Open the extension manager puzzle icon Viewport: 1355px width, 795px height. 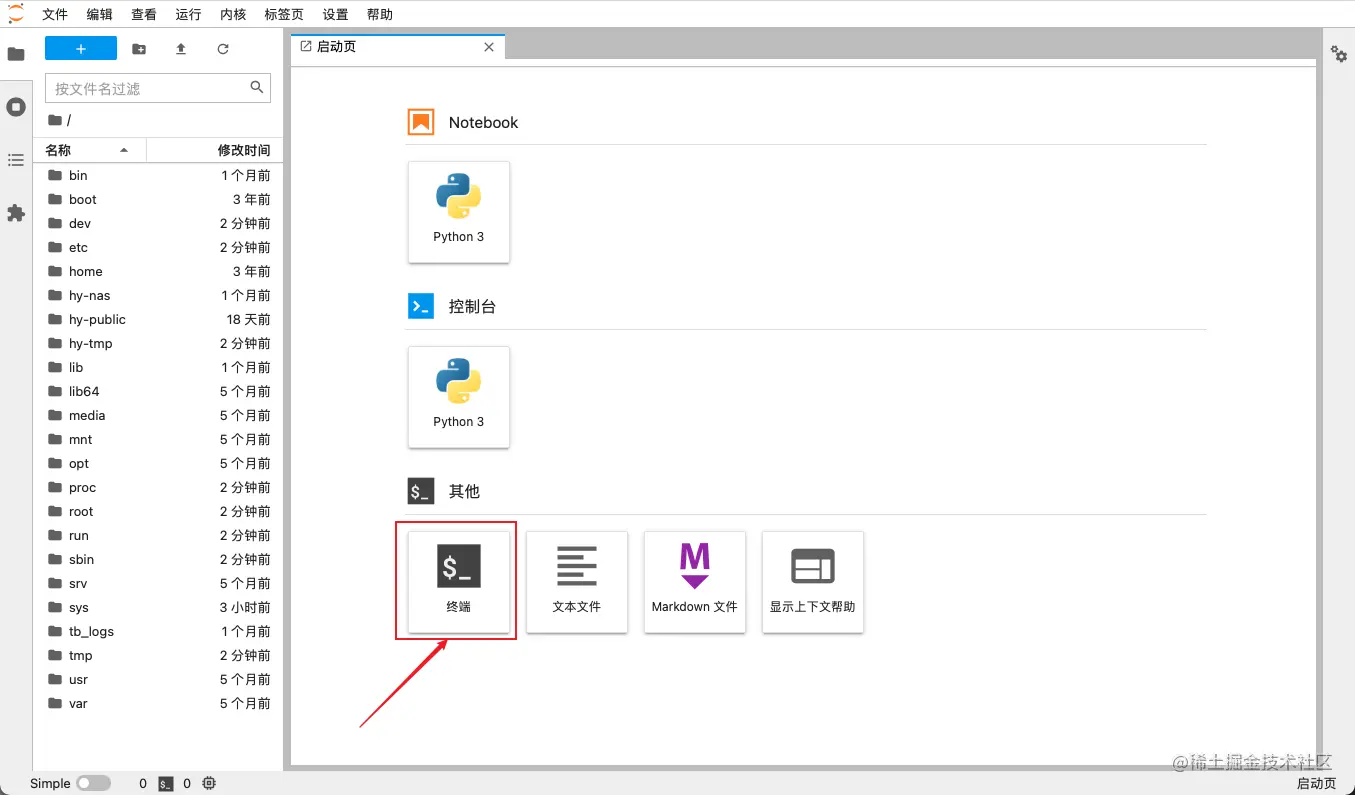point(16,213)
